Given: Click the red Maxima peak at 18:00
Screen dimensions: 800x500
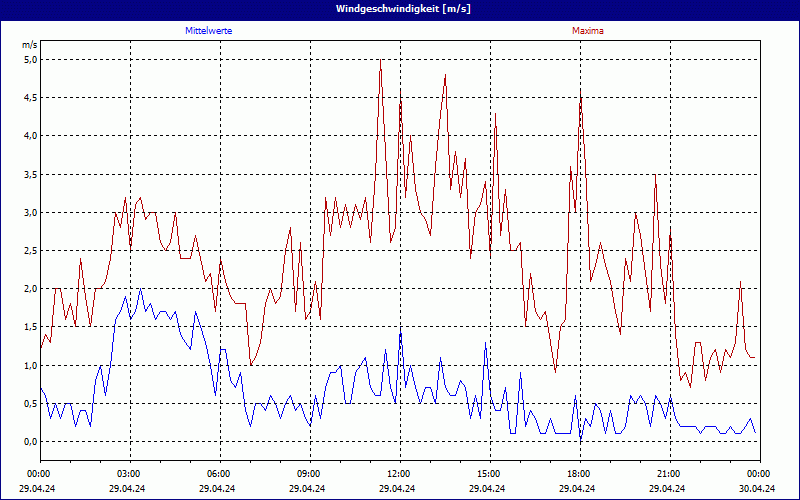Looking at the screenshot, I should [580, 91].
